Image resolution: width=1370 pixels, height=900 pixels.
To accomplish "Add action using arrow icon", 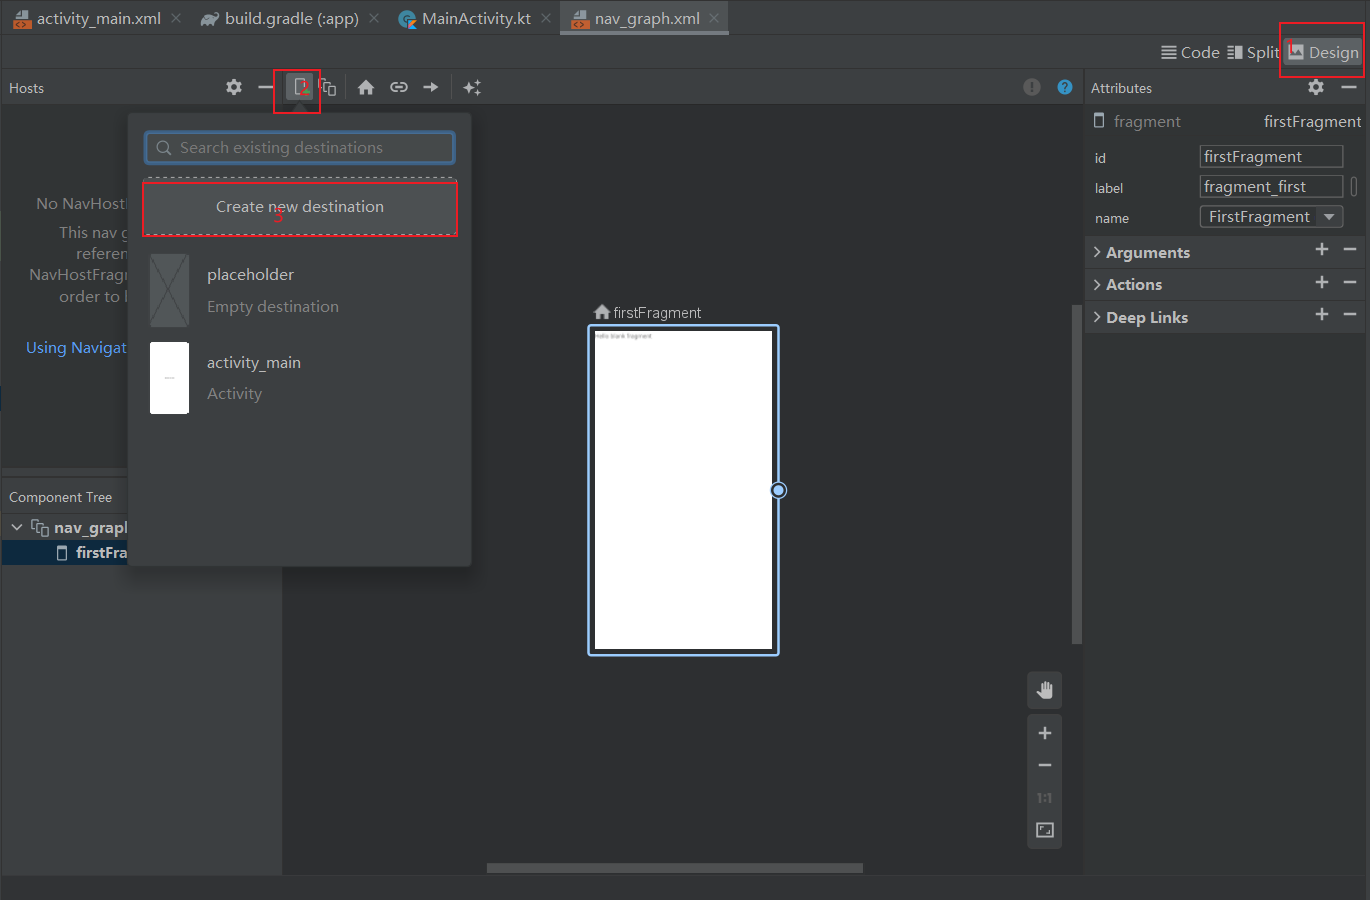I will (x=431, y=87).
